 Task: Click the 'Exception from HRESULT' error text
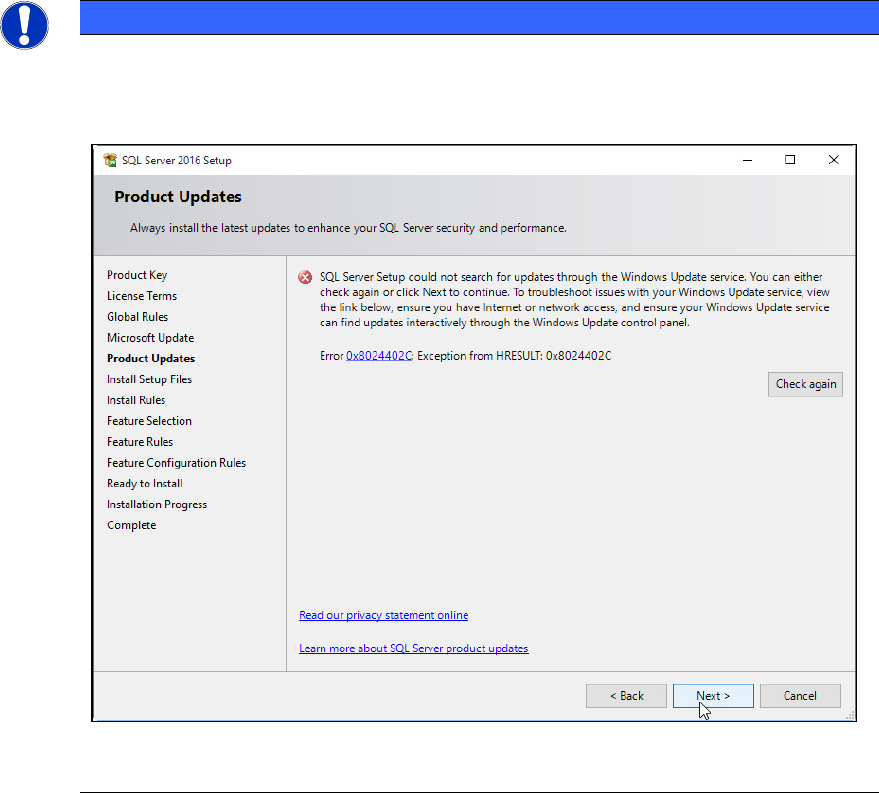coord(514,356)
